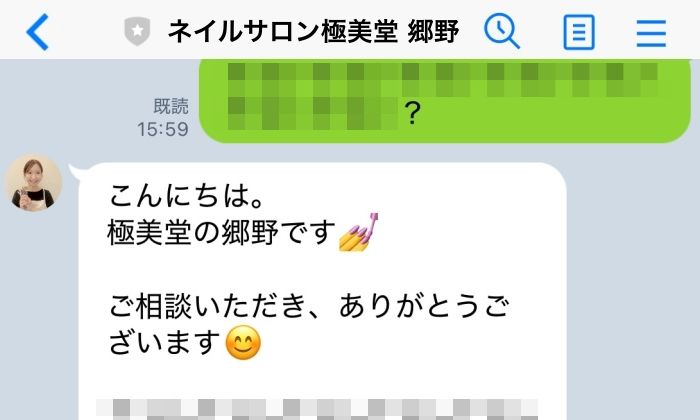Image resolution: width=700 pixels, height=420 pixels.
Task: Open chat search with the clock magnifier icon
Action: pyautogui.click(x=501, y=31)
